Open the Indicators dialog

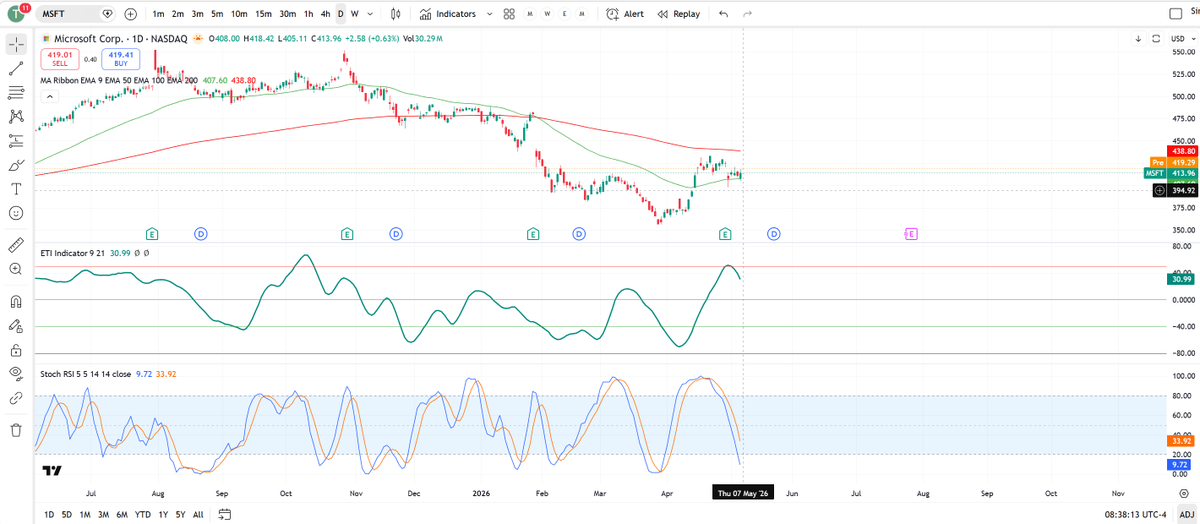448,14
